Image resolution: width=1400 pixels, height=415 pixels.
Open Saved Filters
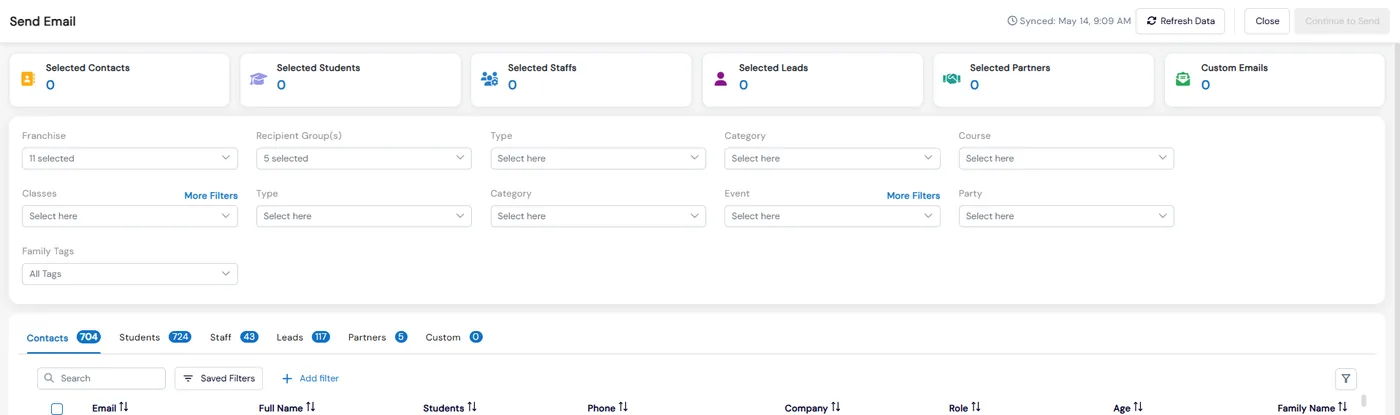pyautogui.click(x=219, y=379)
